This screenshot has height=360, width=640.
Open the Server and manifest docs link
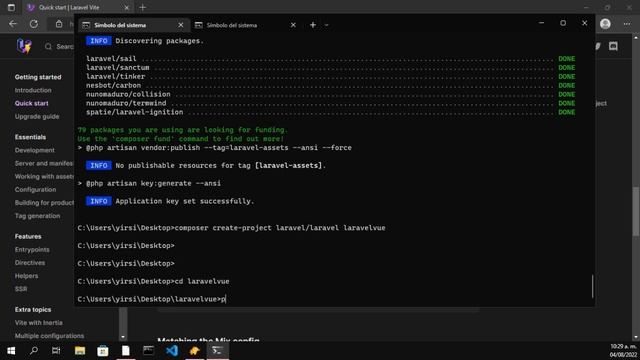pyautogui.click(x=44, y=163)
